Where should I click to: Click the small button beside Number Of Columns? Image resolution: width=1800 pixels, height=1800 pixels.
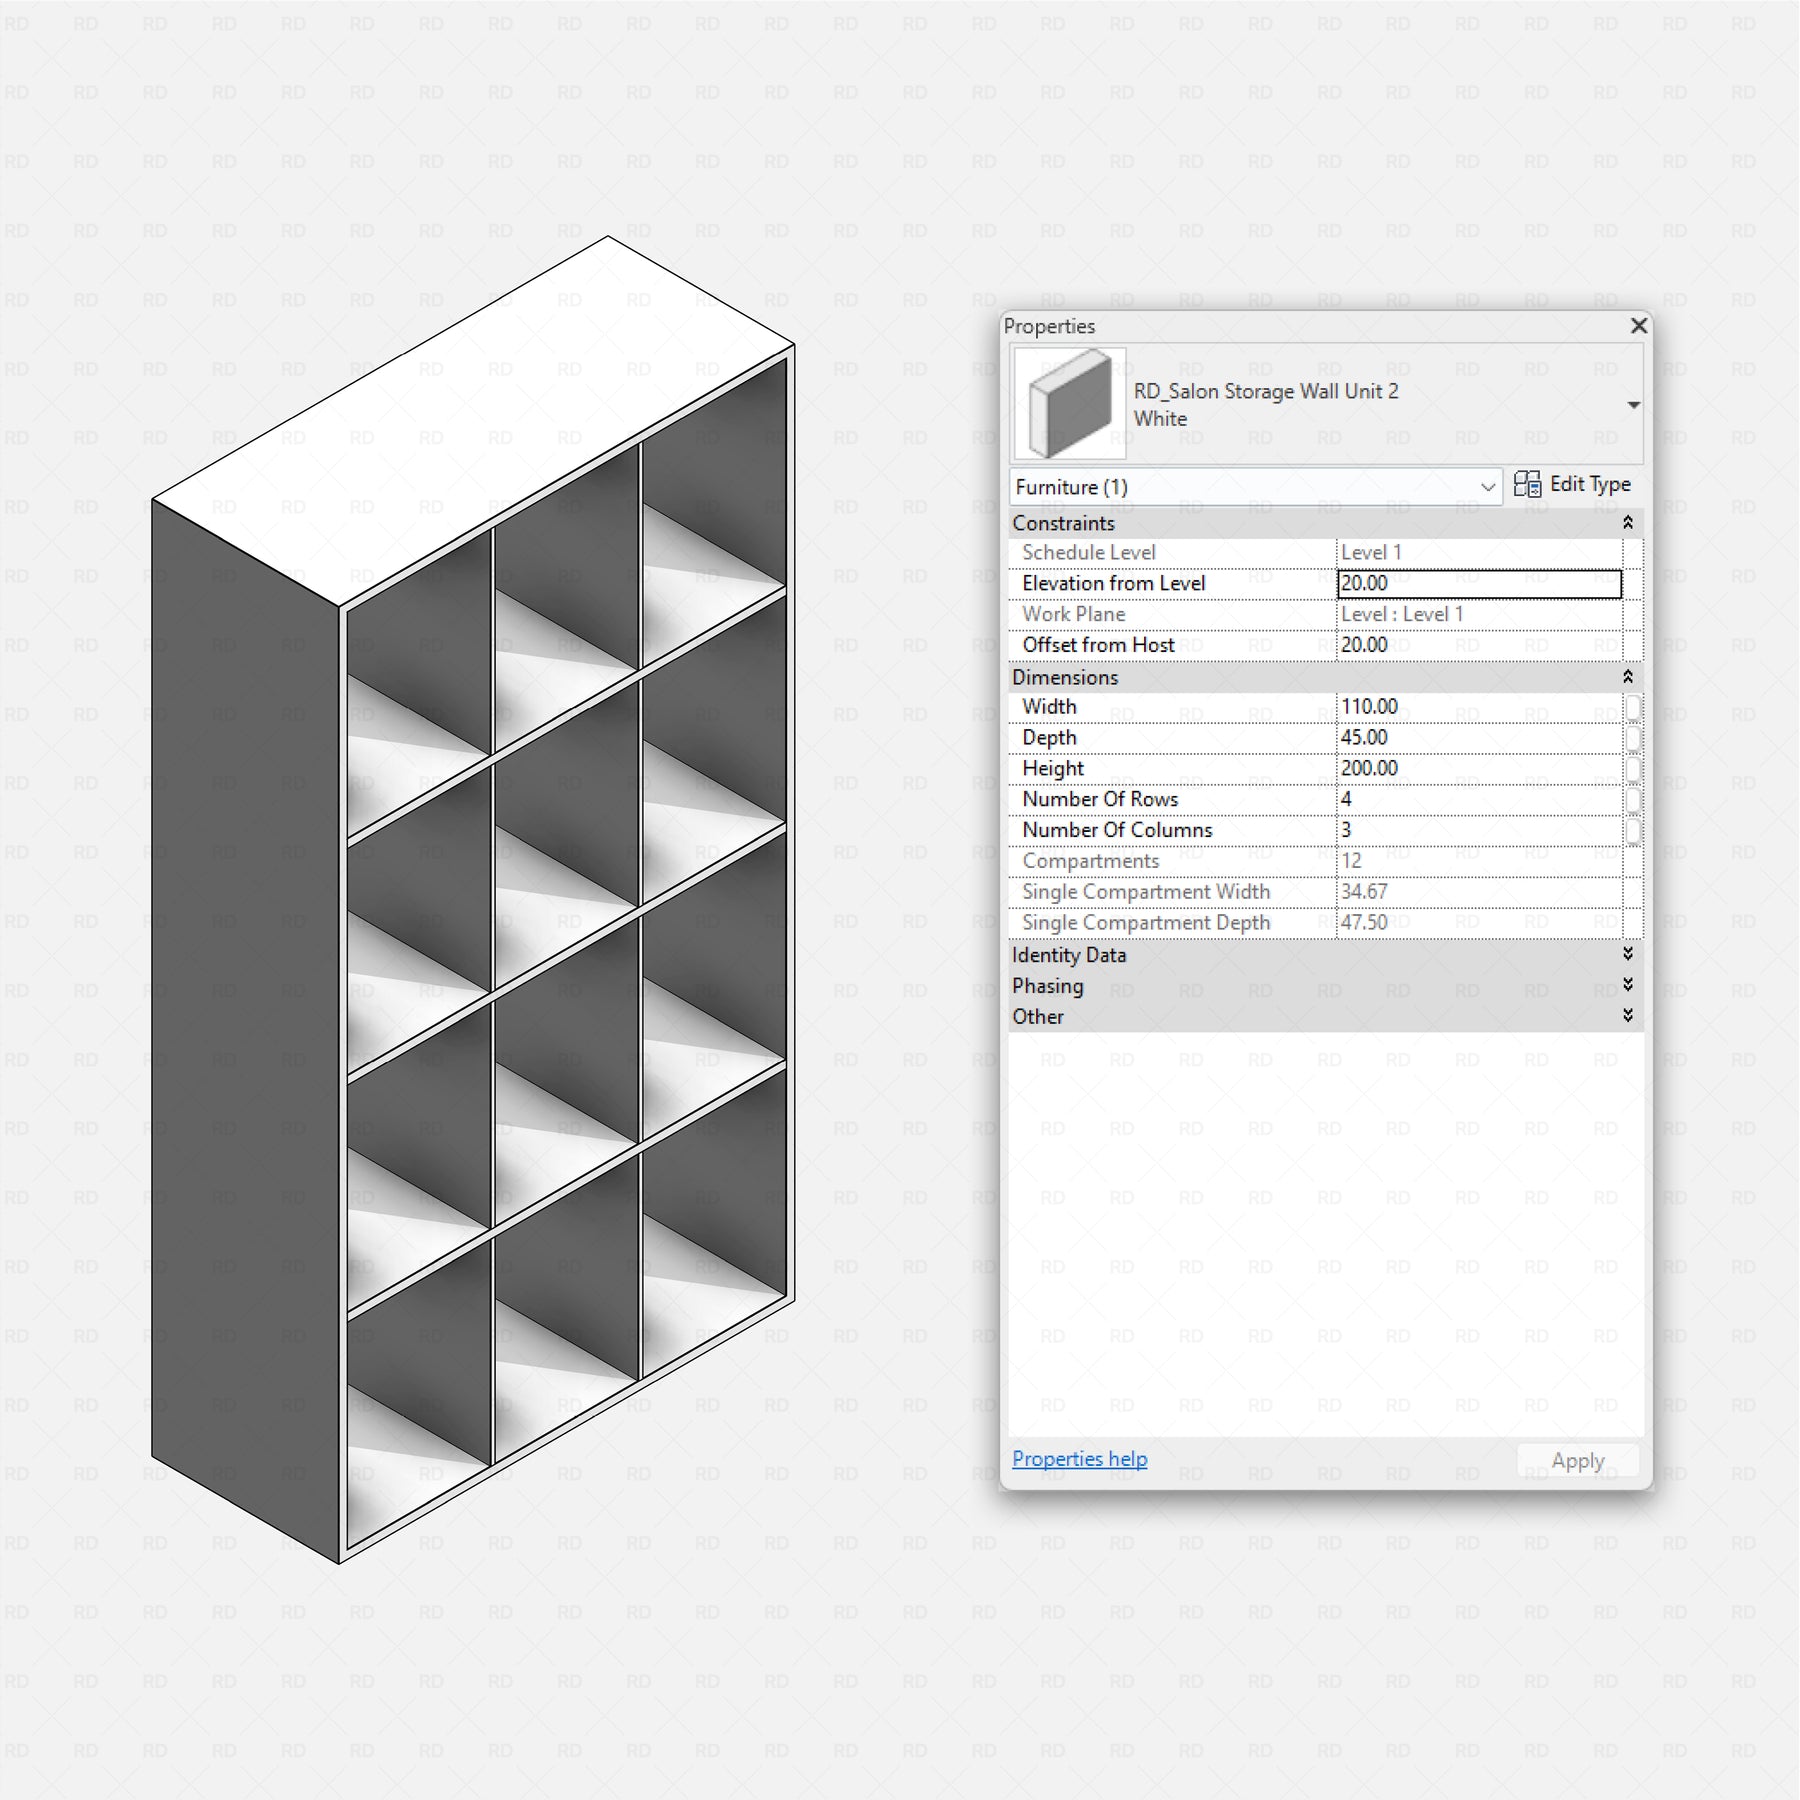tap(1632, 831)
